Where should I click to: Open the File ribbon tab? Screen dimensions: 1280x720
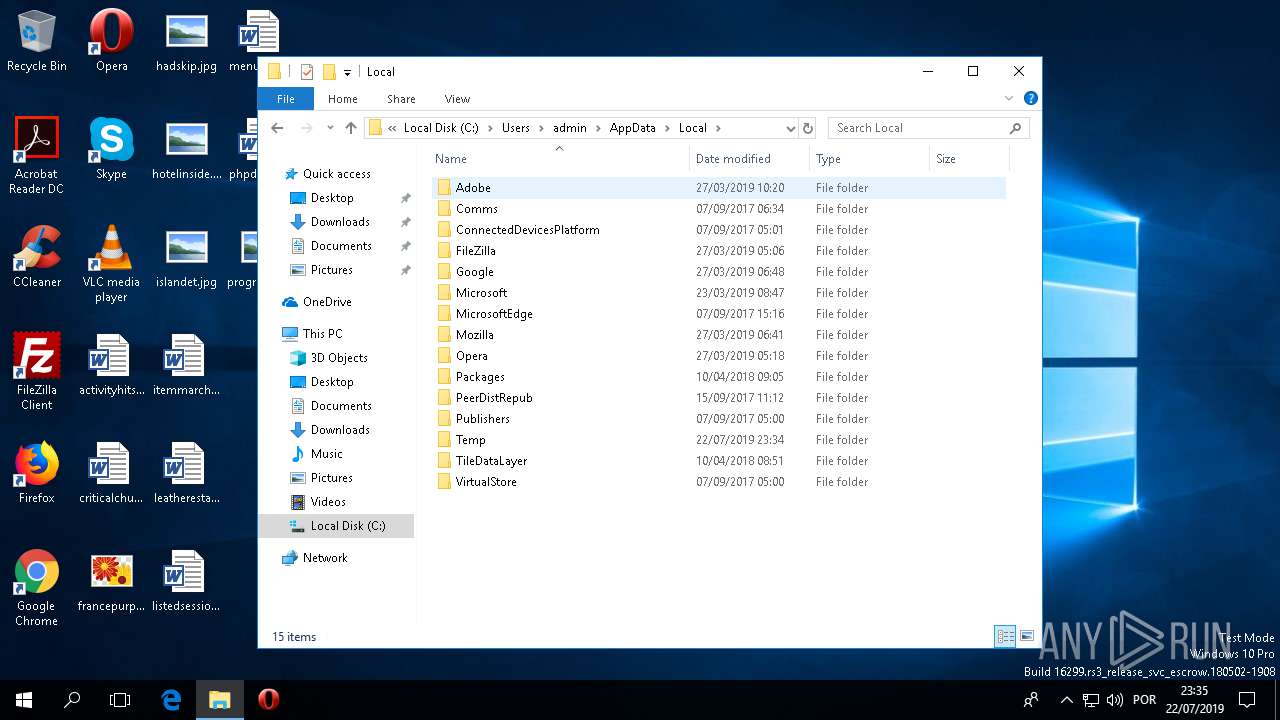click(286, 99)
